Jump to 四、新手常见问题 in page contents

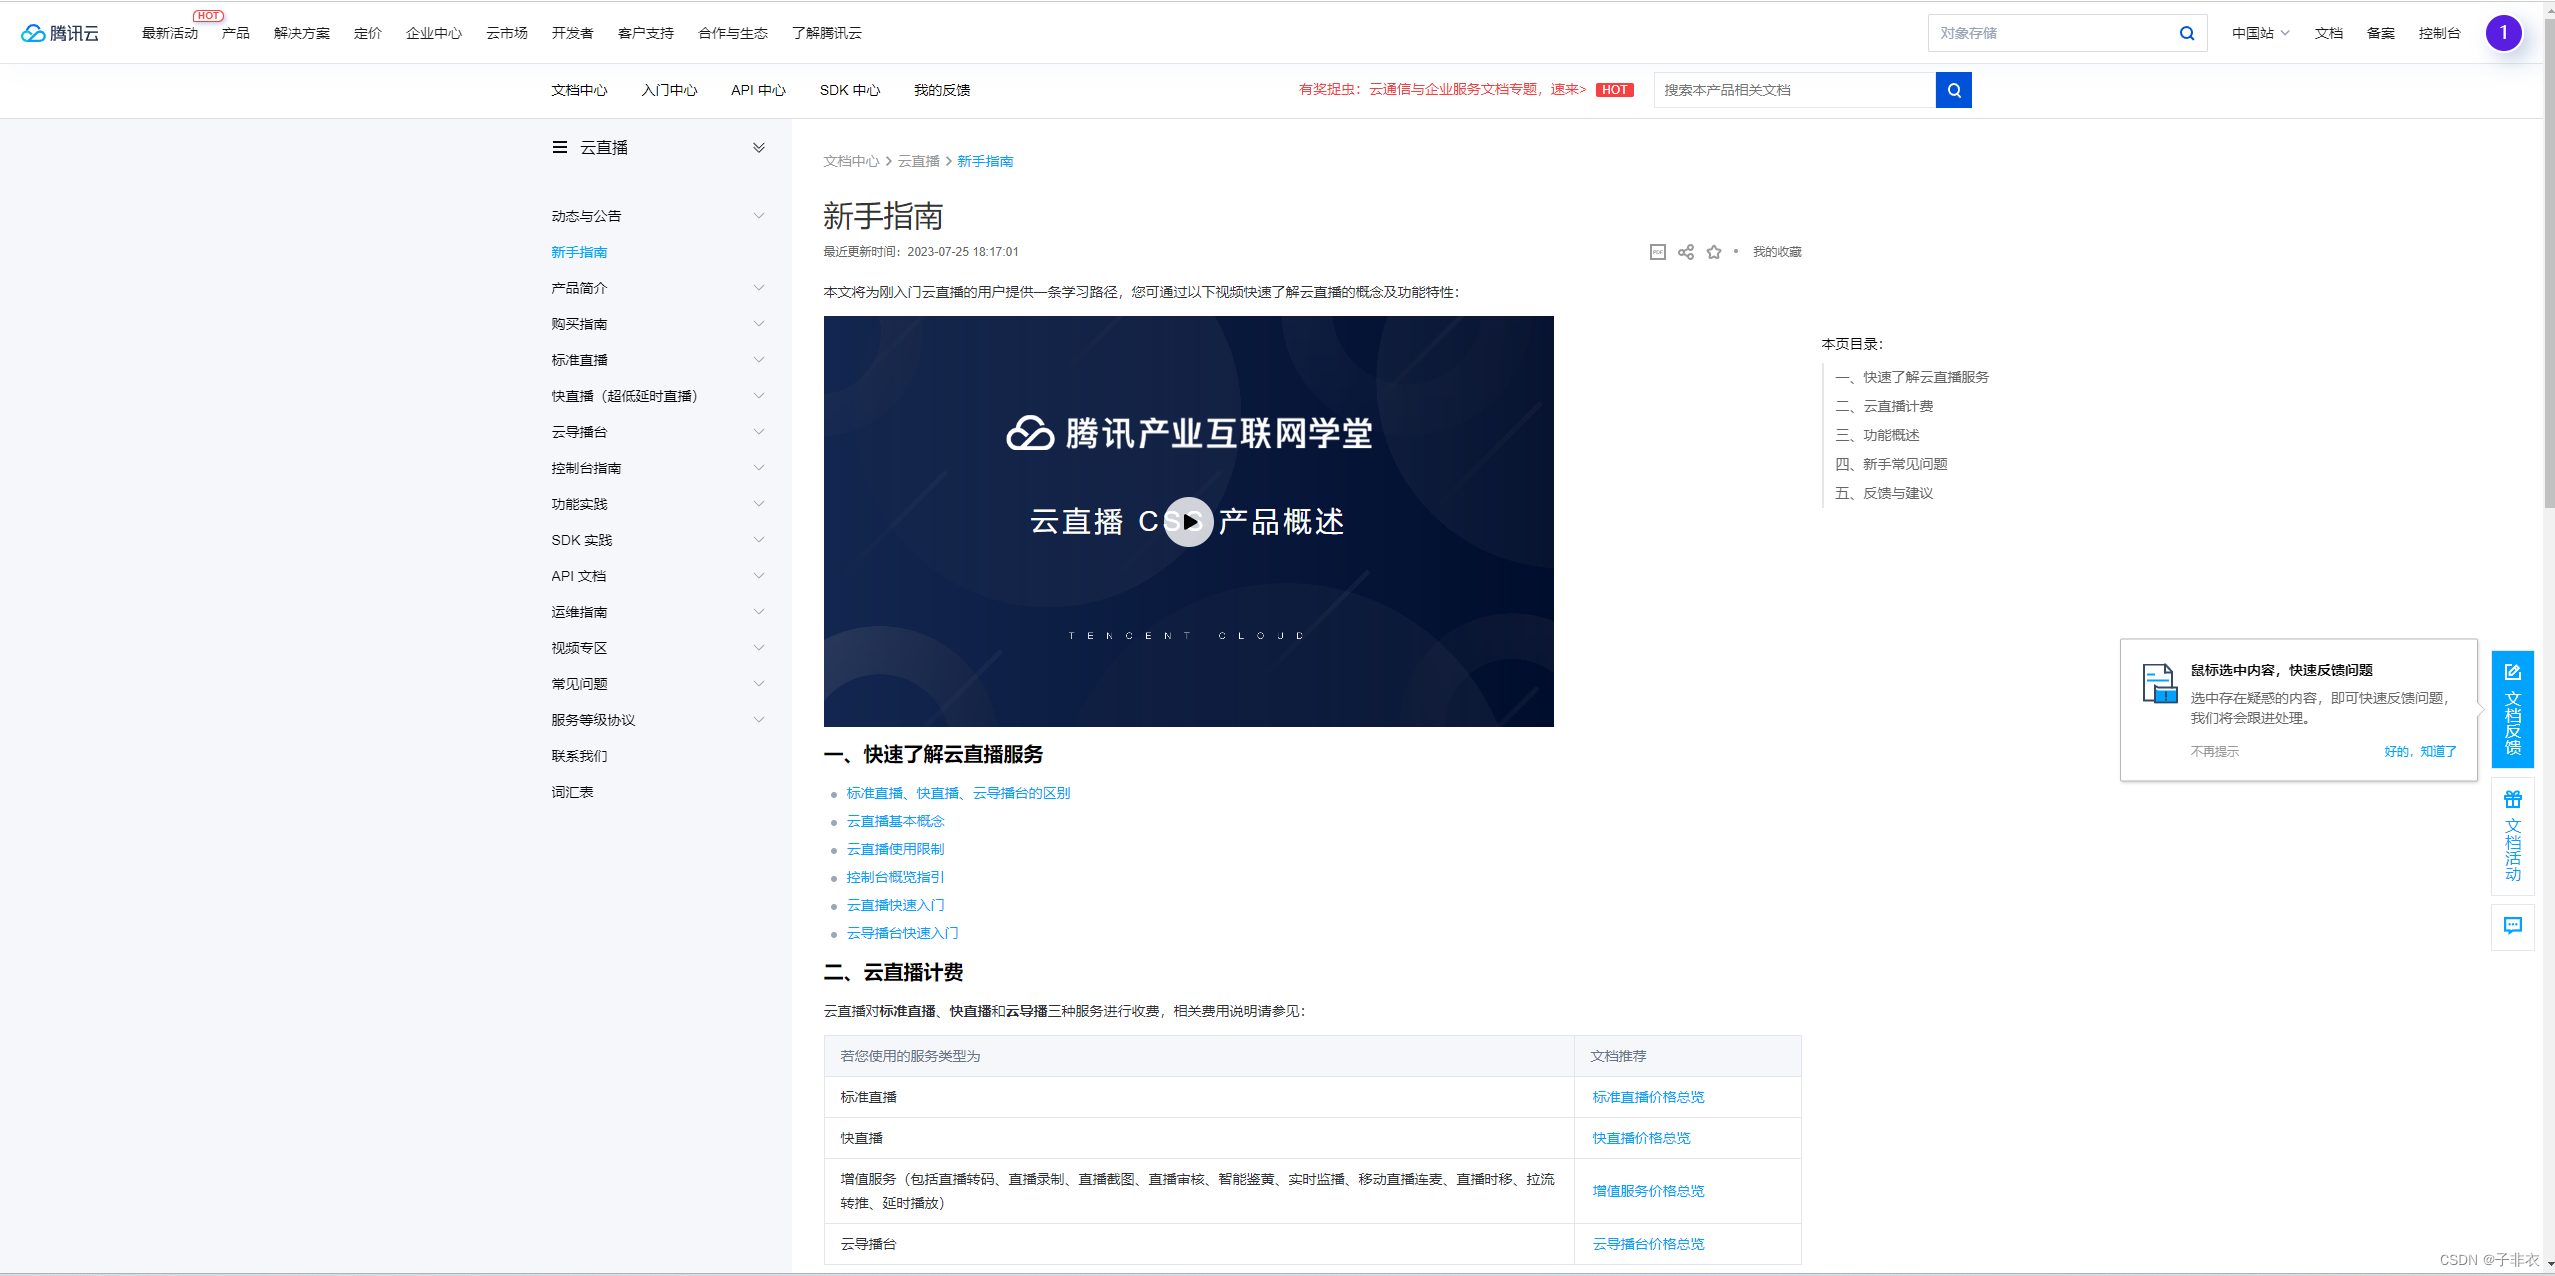[x=1891, y=464]
